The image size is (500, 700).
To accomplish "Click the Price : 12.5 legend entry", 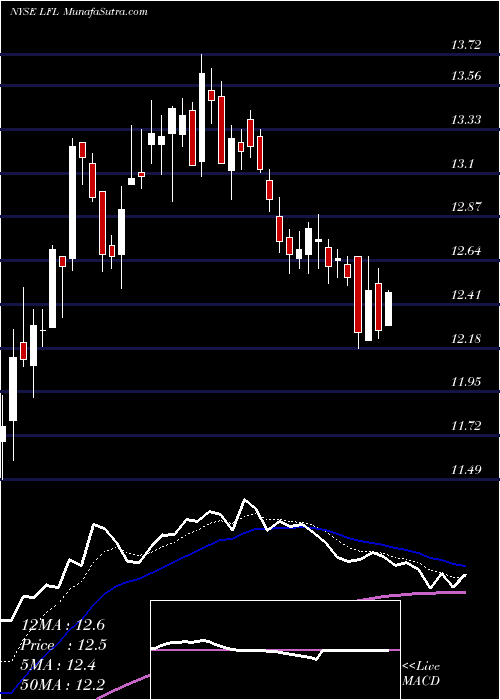I will pos(63,645).
